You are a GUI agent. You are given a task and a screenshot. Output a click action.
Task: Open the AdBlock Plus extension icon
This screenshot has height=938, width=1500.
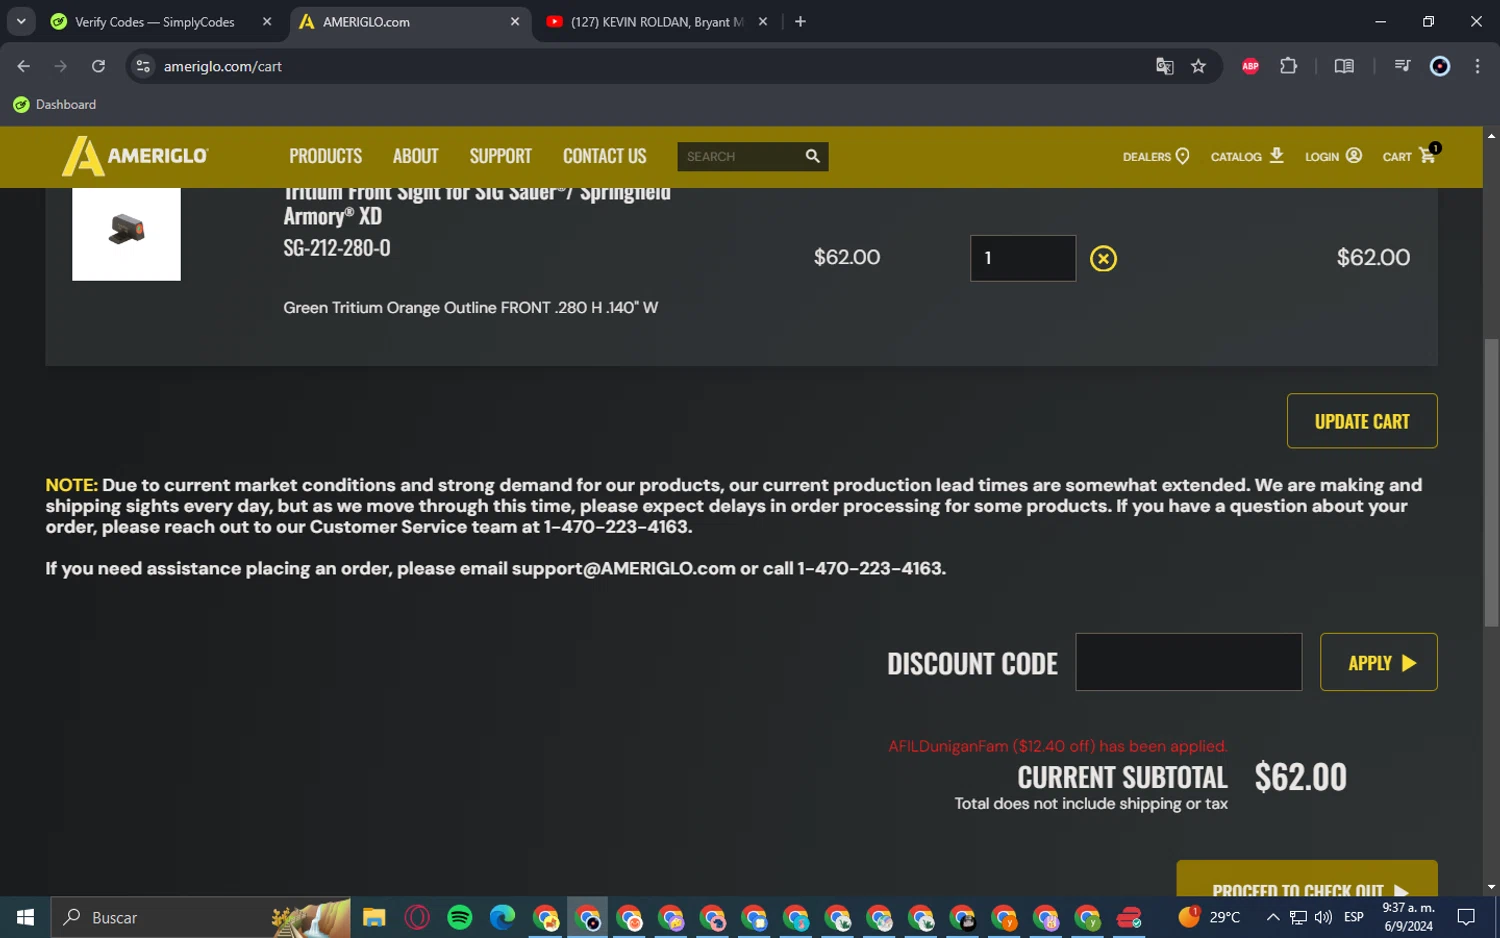click(1250, 66)
